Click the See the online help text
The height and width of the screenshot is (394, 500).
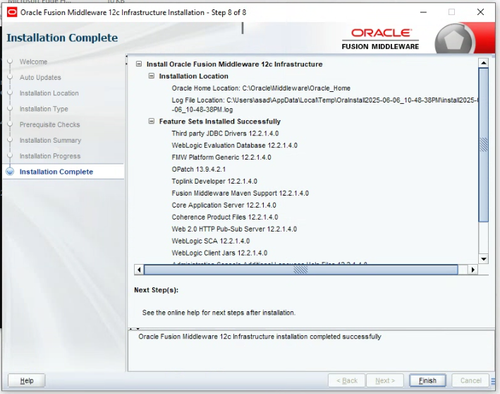point(219,313)
